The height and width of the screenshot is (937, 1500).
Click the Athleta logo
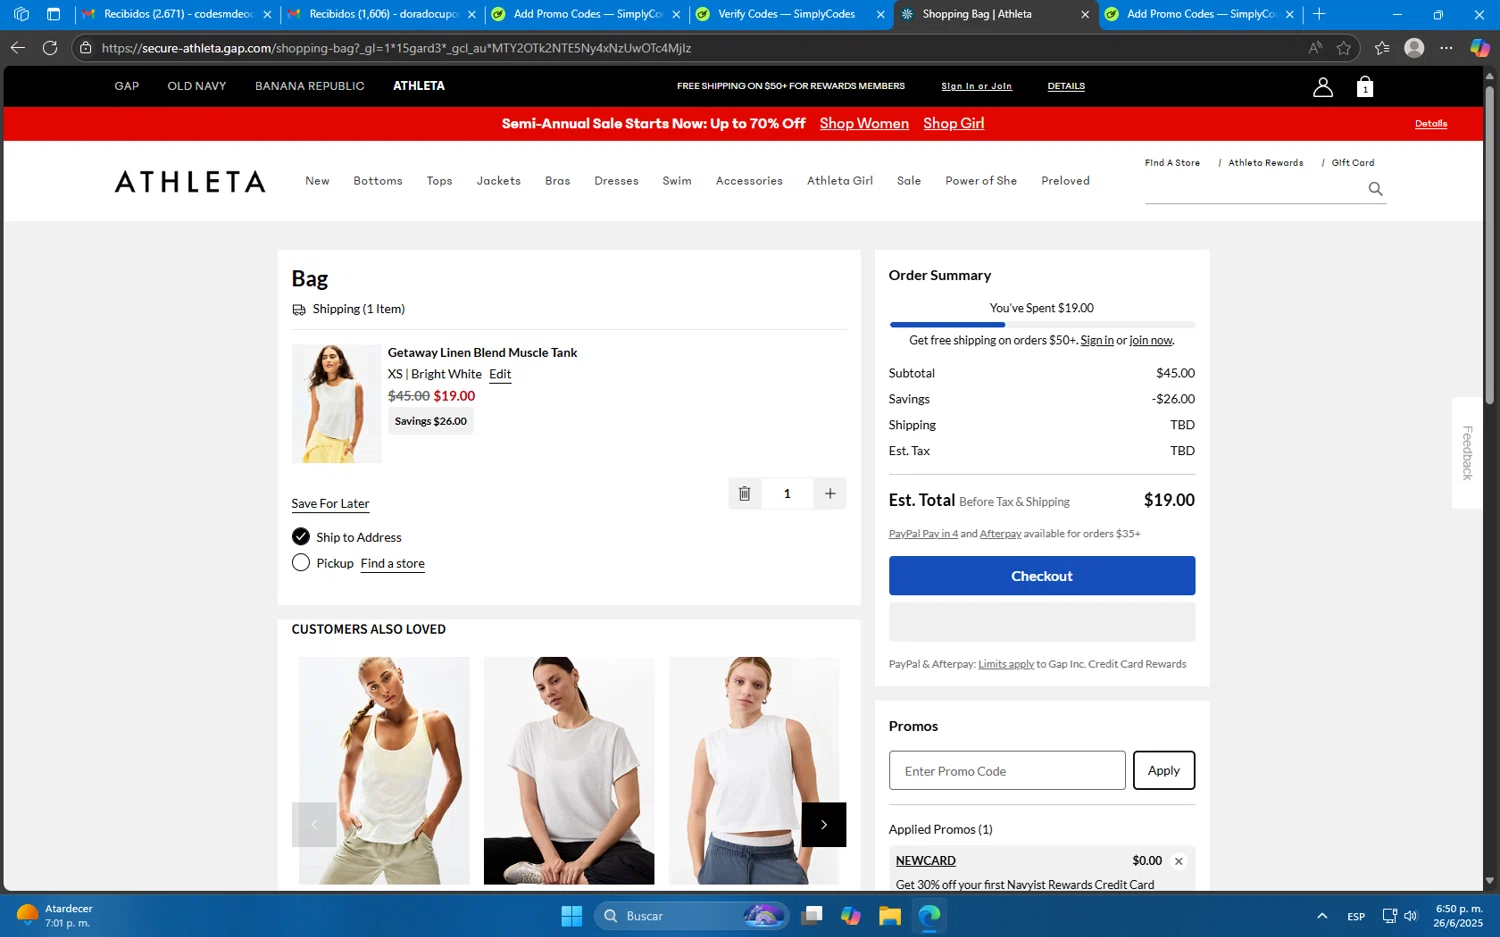coord(190,181)
